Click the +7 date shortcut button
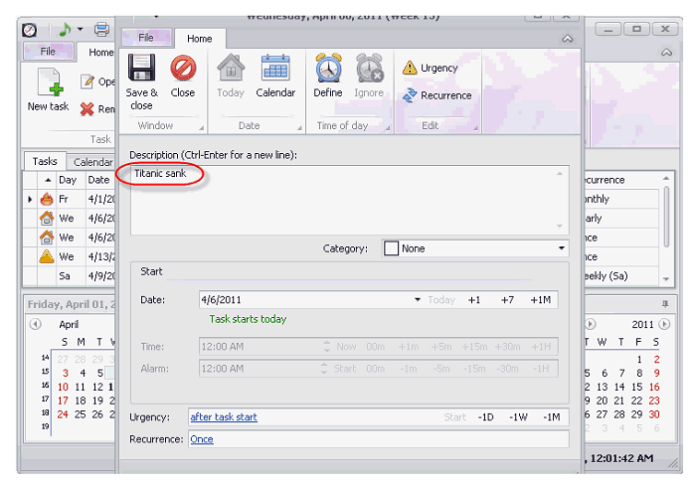The image size is (696, 483). pyautogui.click(x=507, y=300)
